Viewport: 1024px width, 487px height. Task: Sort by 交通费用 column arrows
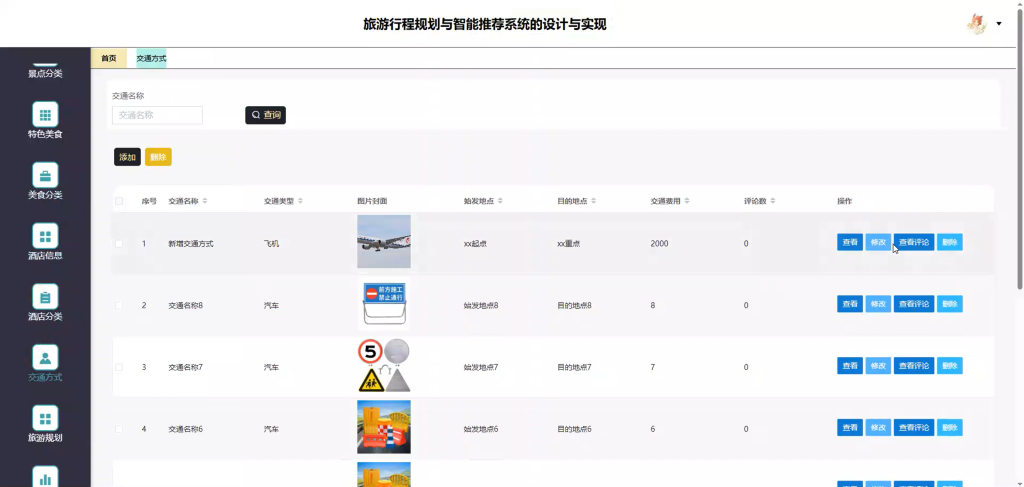687,201
